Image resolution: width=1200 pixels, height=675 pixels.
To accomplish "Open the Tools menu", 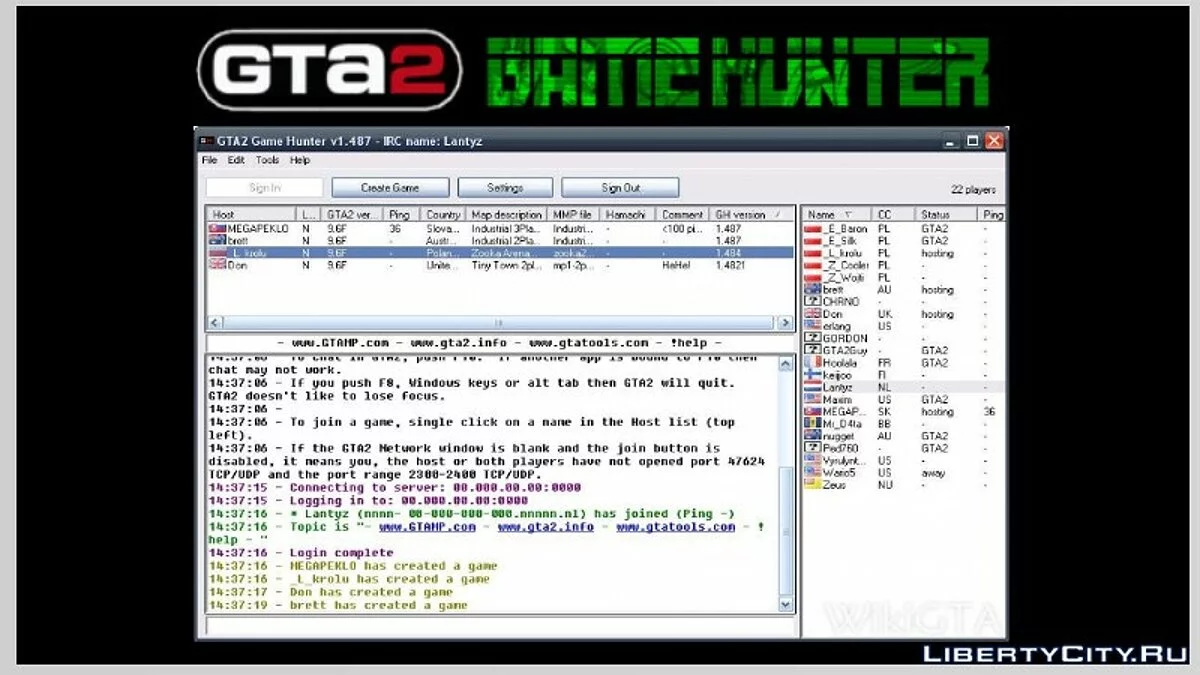I will click(267, 160).
